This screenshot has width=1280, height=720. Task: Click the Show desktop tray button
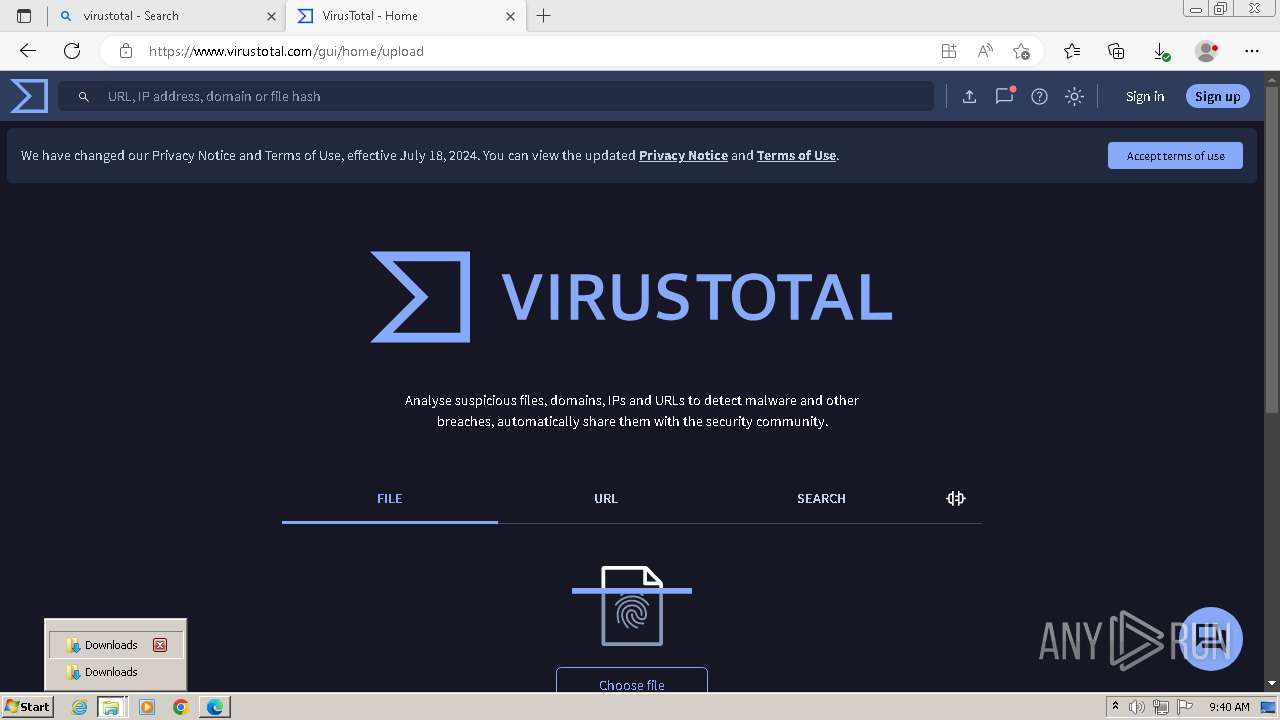pos(1268,707)
